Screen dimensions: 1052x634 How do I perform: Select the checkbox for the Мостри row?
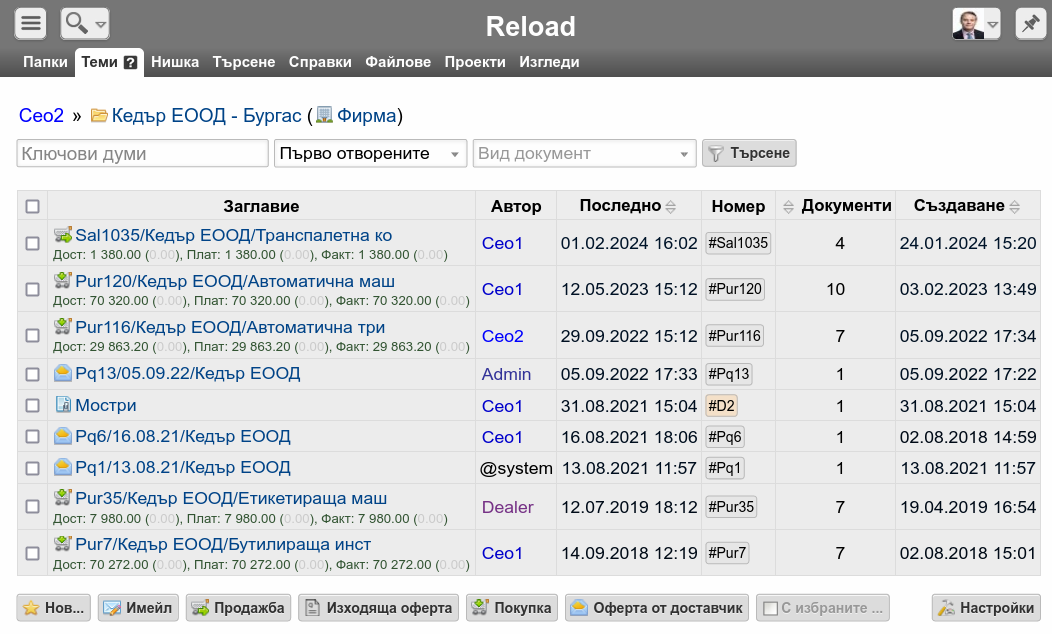[x=32, y=406]
